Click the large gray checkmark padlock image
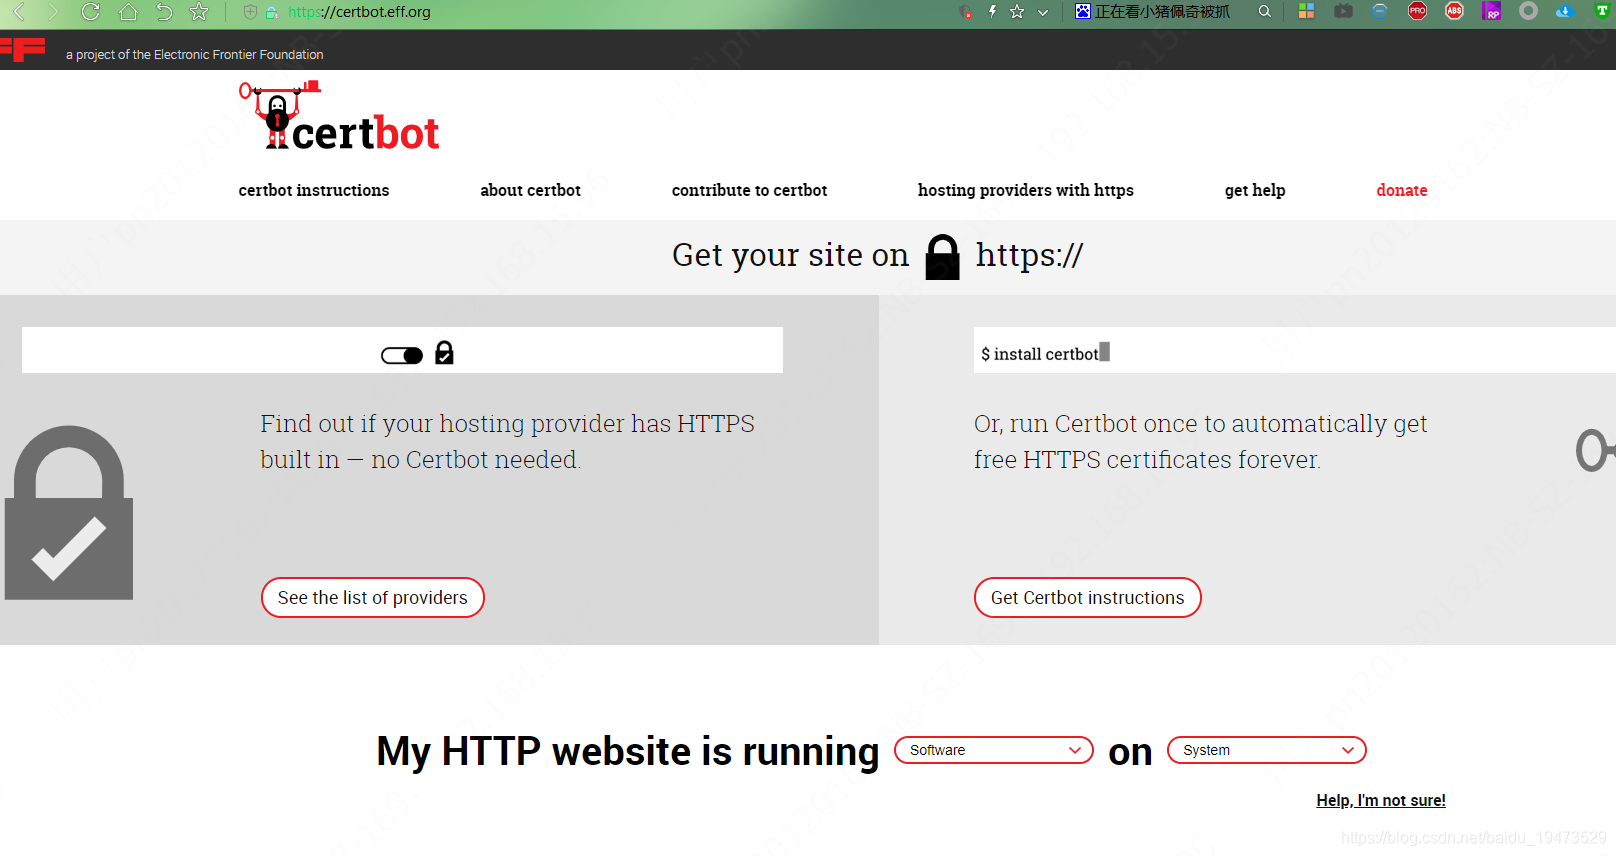1616x856 pixels. coord(69,513)
